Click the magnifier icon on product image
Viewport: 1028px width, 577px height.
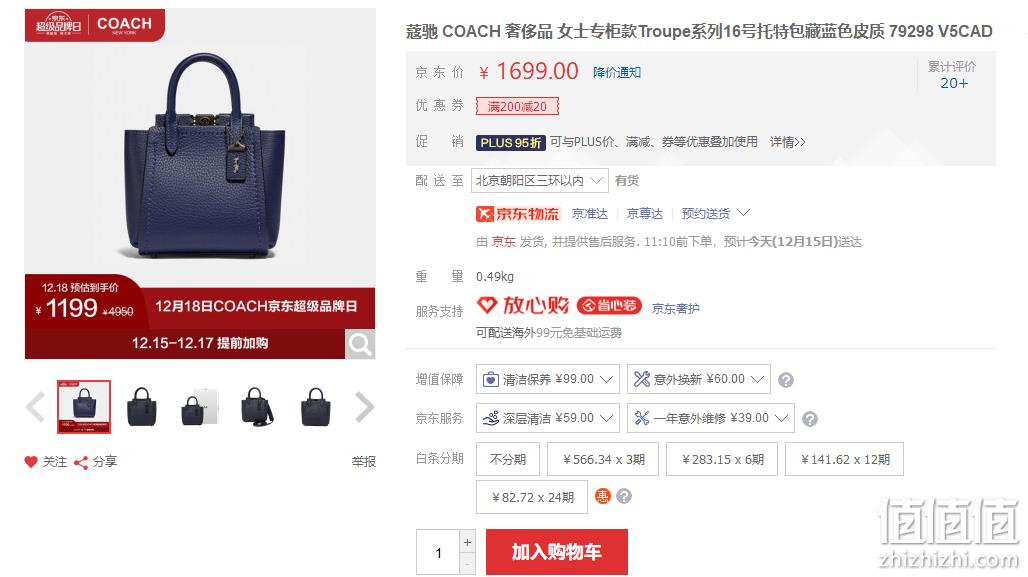click(x=360, y=344)
